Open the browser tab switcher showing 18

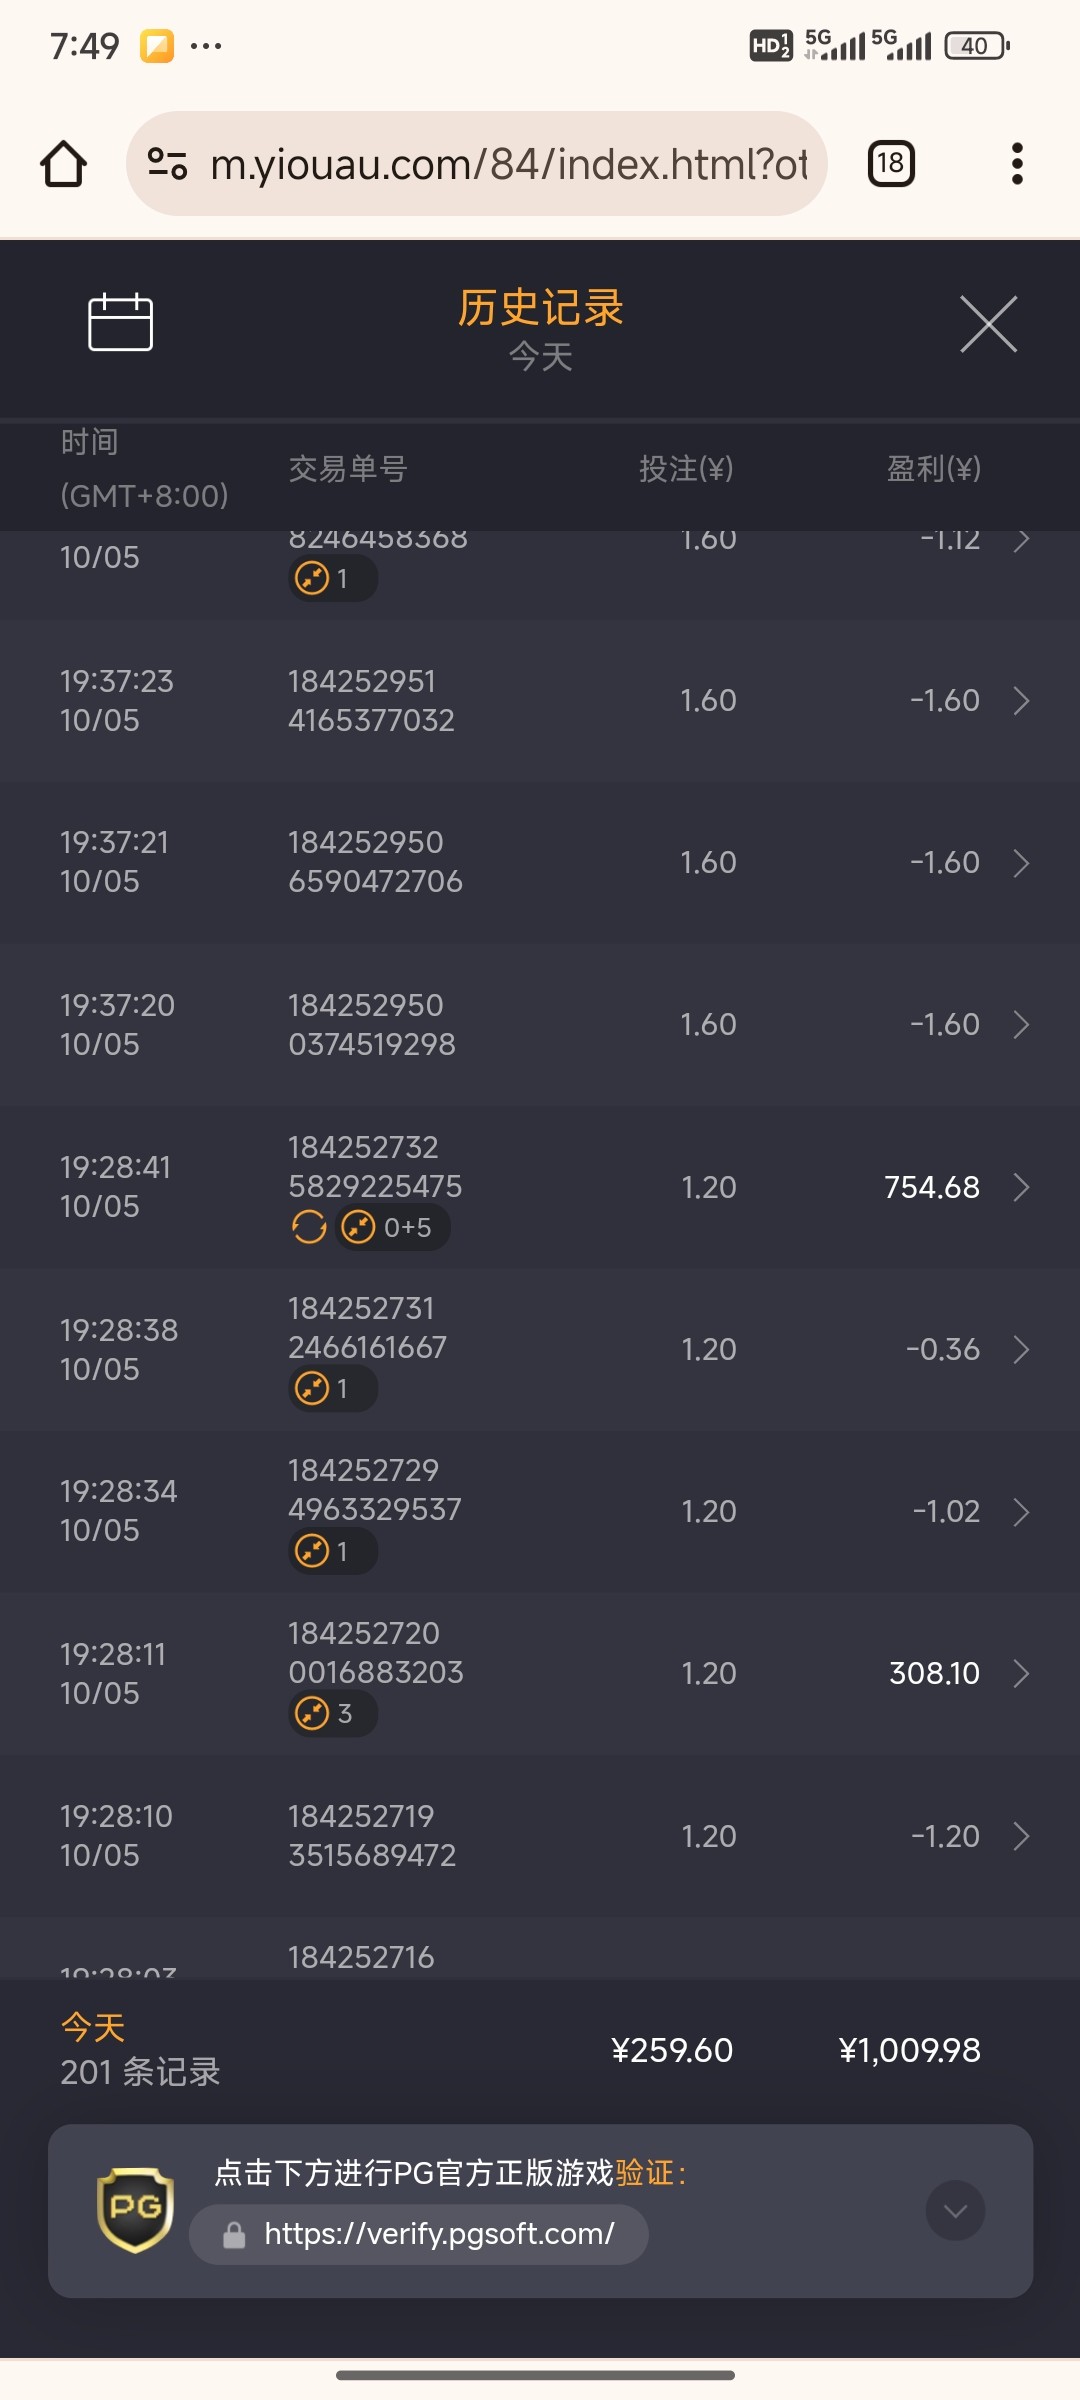tap(890, 164)
